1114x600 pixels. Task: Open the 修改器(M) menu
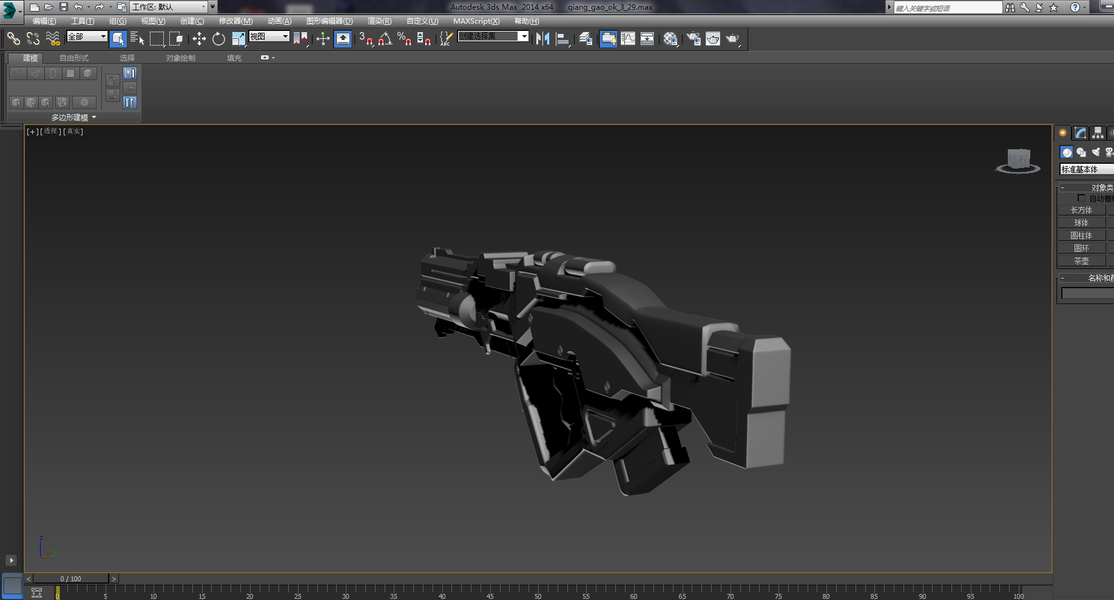[236, 21]
